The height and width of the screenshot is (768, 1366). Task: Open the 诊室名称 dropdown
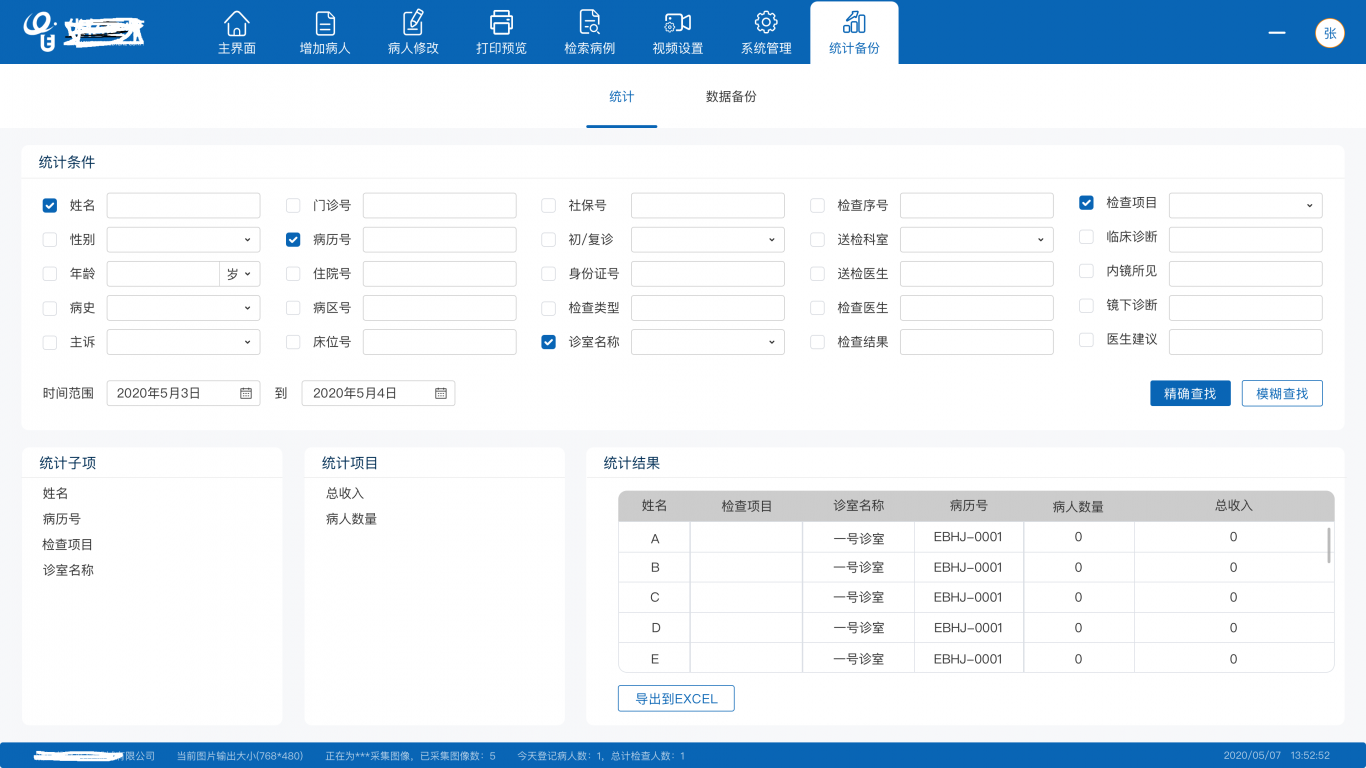coord(708,341)
